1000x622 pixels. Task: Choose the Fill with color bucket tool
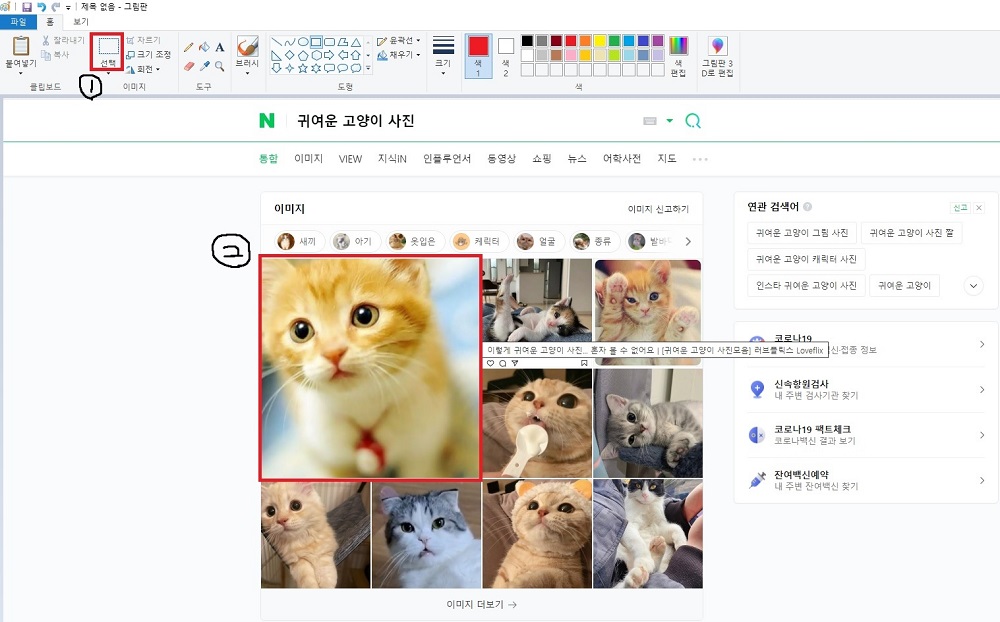tap(204, 47)
